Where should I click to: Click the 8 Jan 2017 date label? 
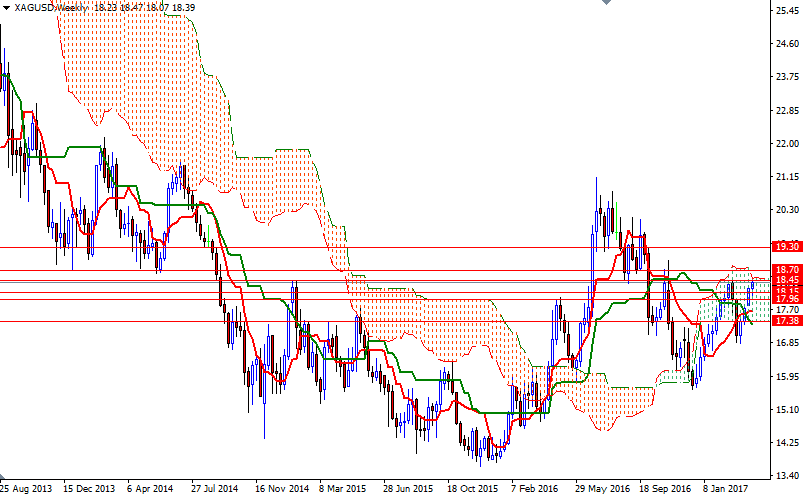click(726, 489)
